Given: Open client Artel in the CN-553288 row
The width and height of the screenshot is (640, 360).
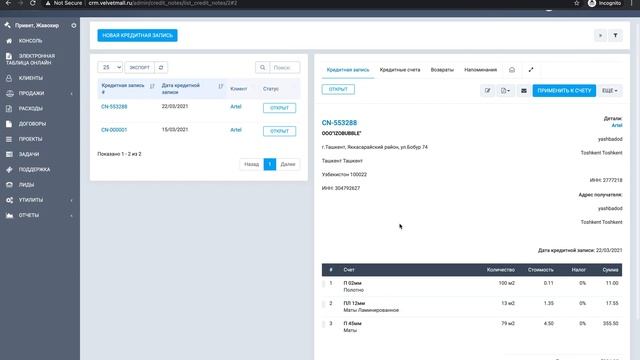Looking at the screenshot, I should [236, 107].
